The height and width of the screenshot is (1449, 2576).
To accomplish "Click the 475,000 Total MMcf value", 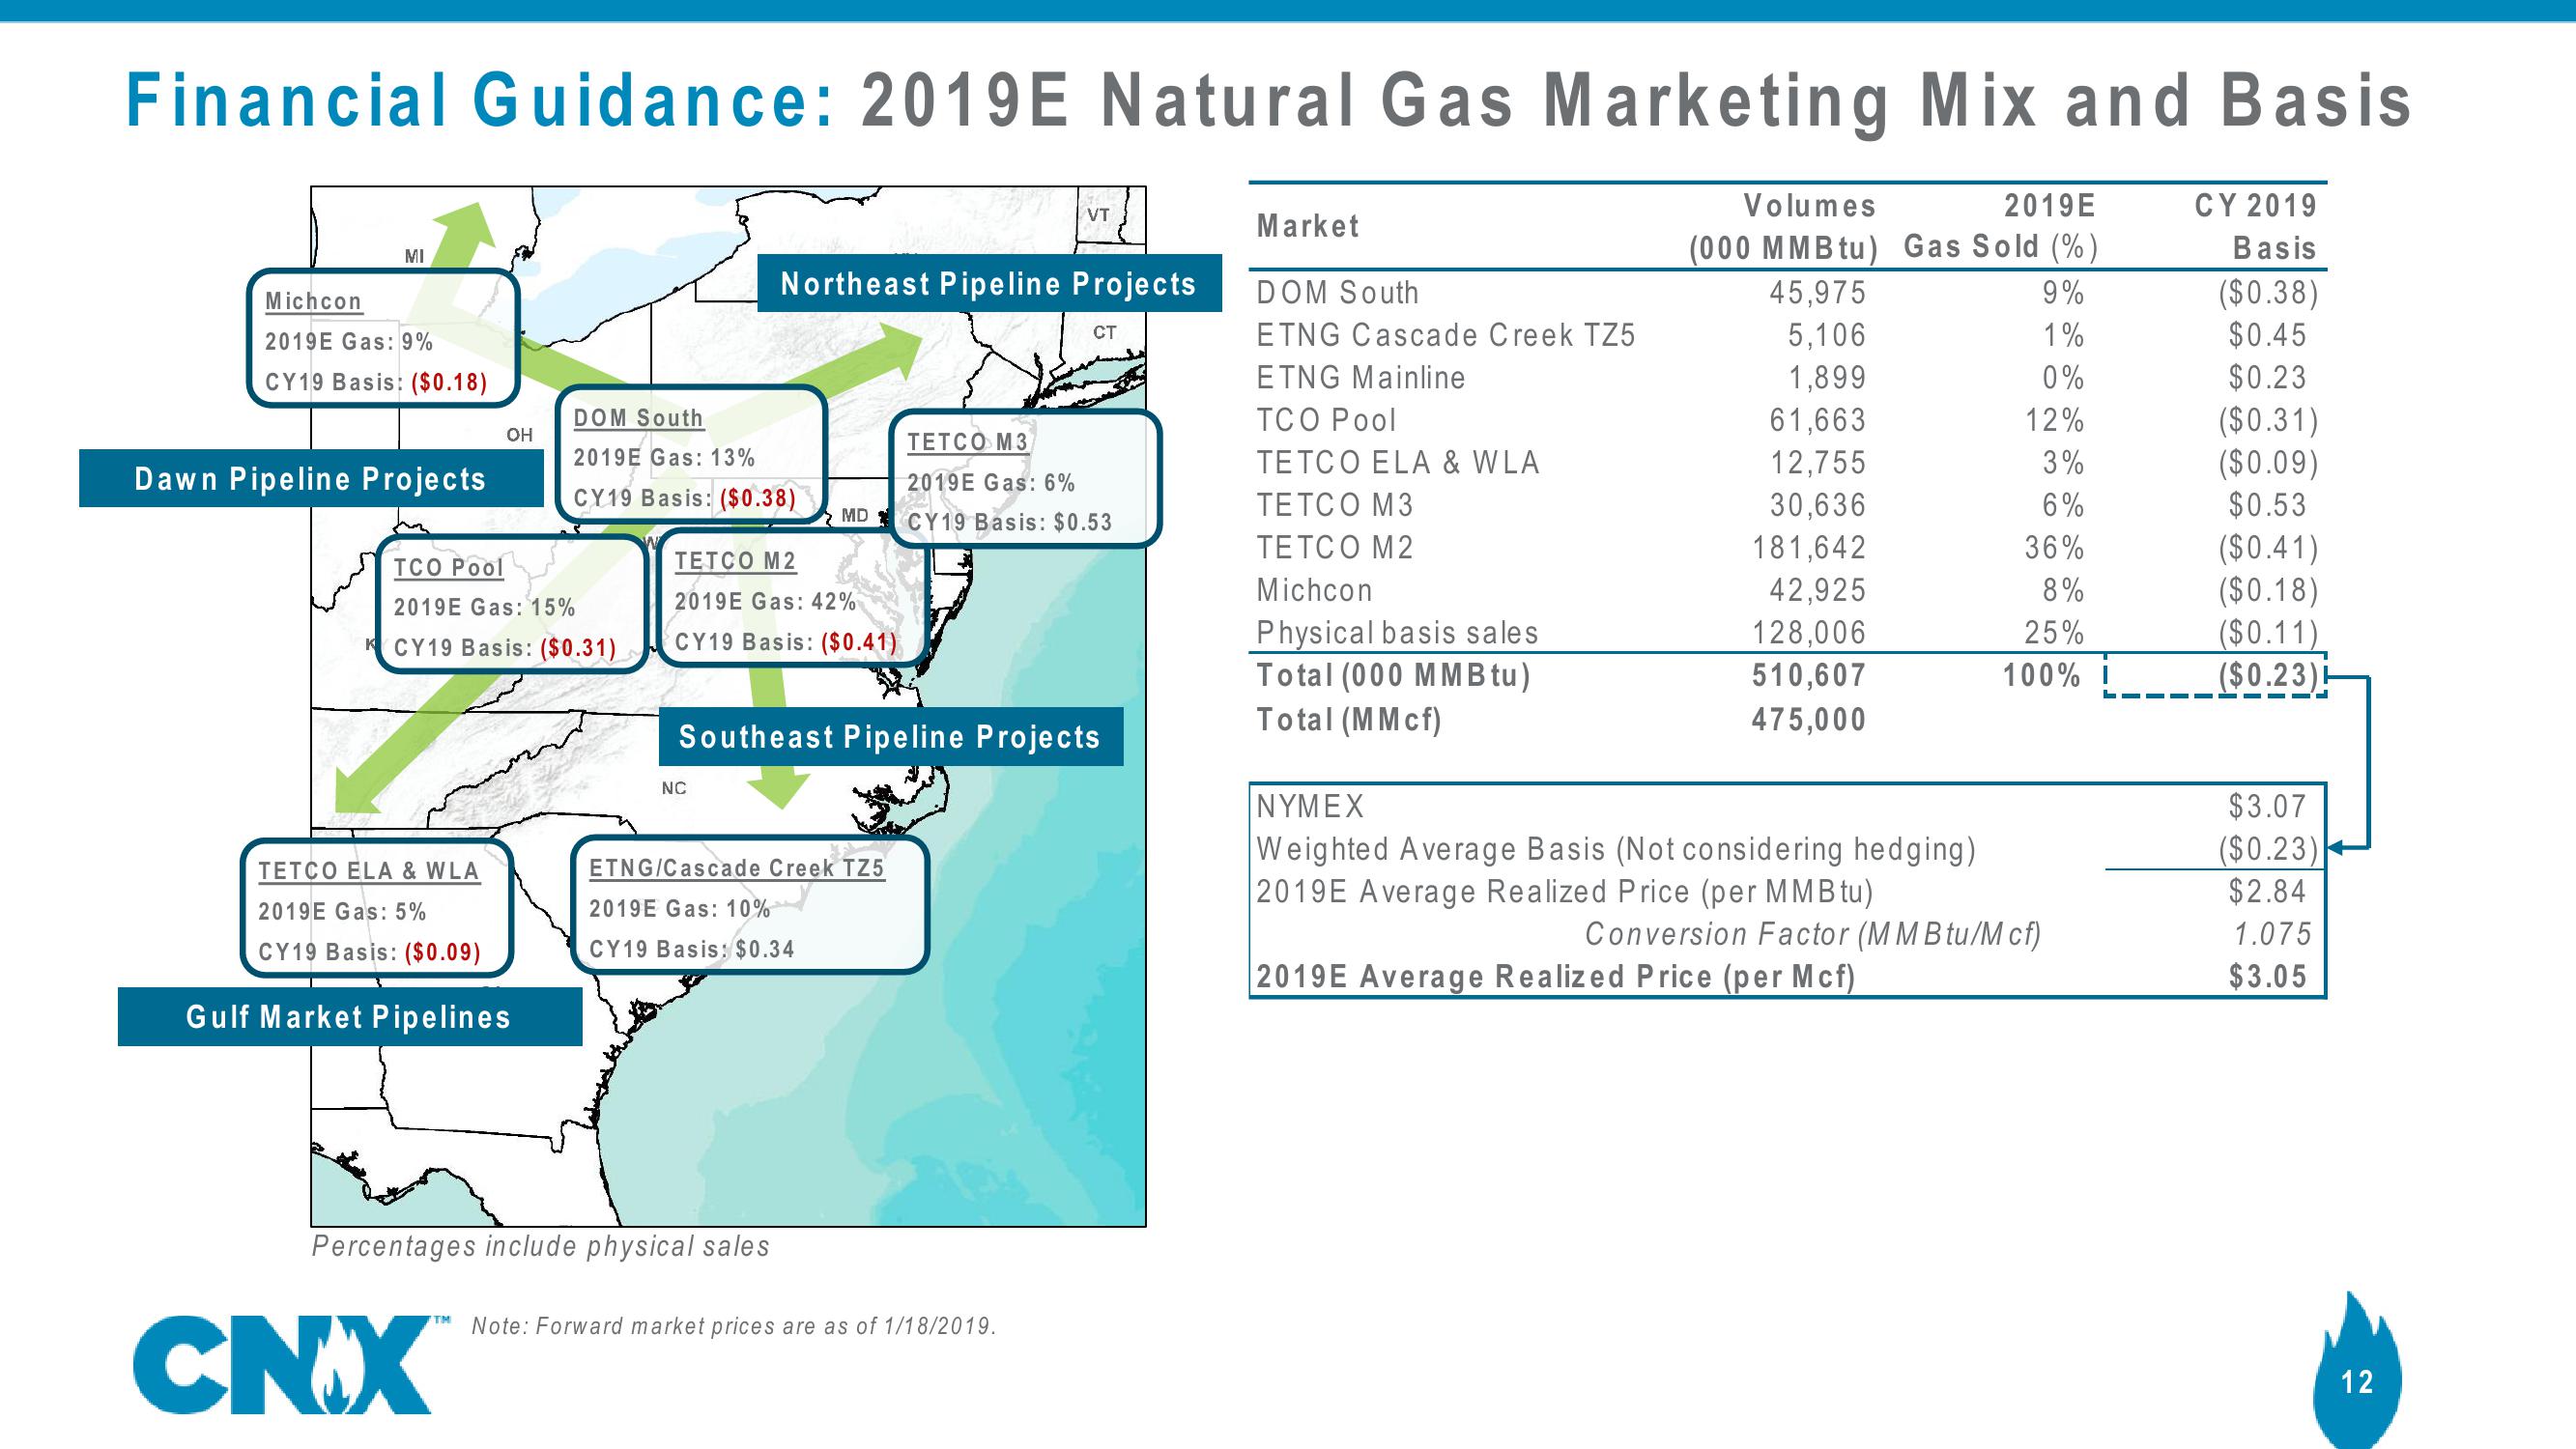I will (1809, 719).
